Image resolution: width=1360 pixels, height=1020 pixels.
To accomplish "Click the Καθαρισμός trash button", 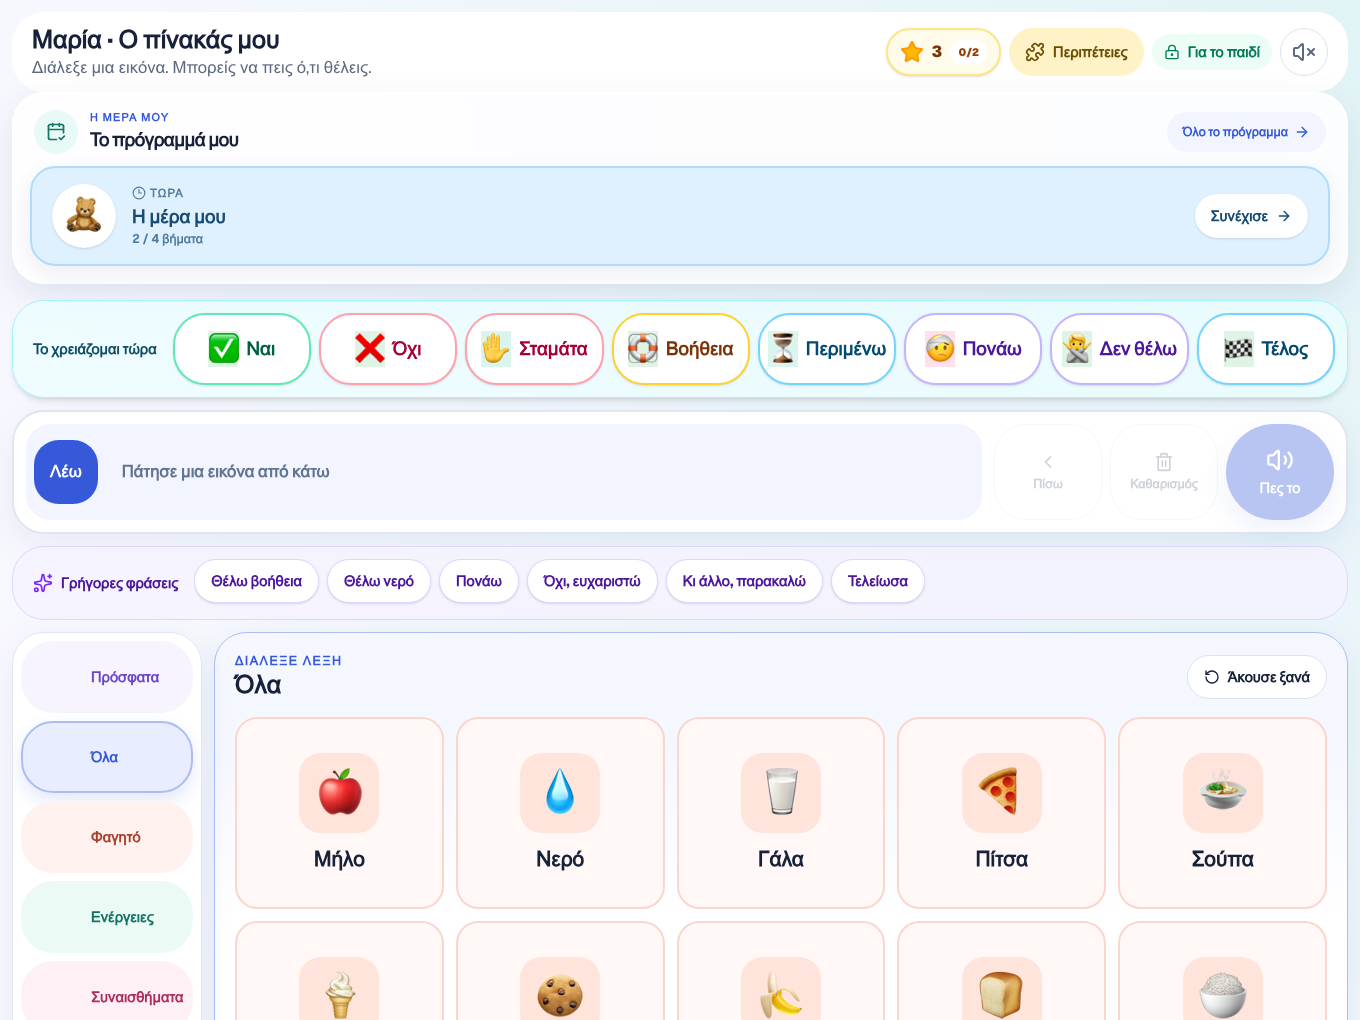I will [1164, 472].
